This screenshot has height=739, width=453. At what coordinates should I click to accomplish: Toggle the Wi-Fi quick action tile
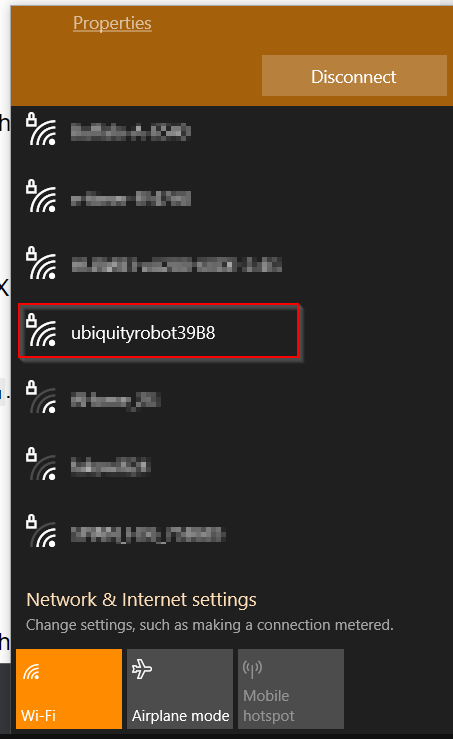pyautogui.click(x=69, y=689)
